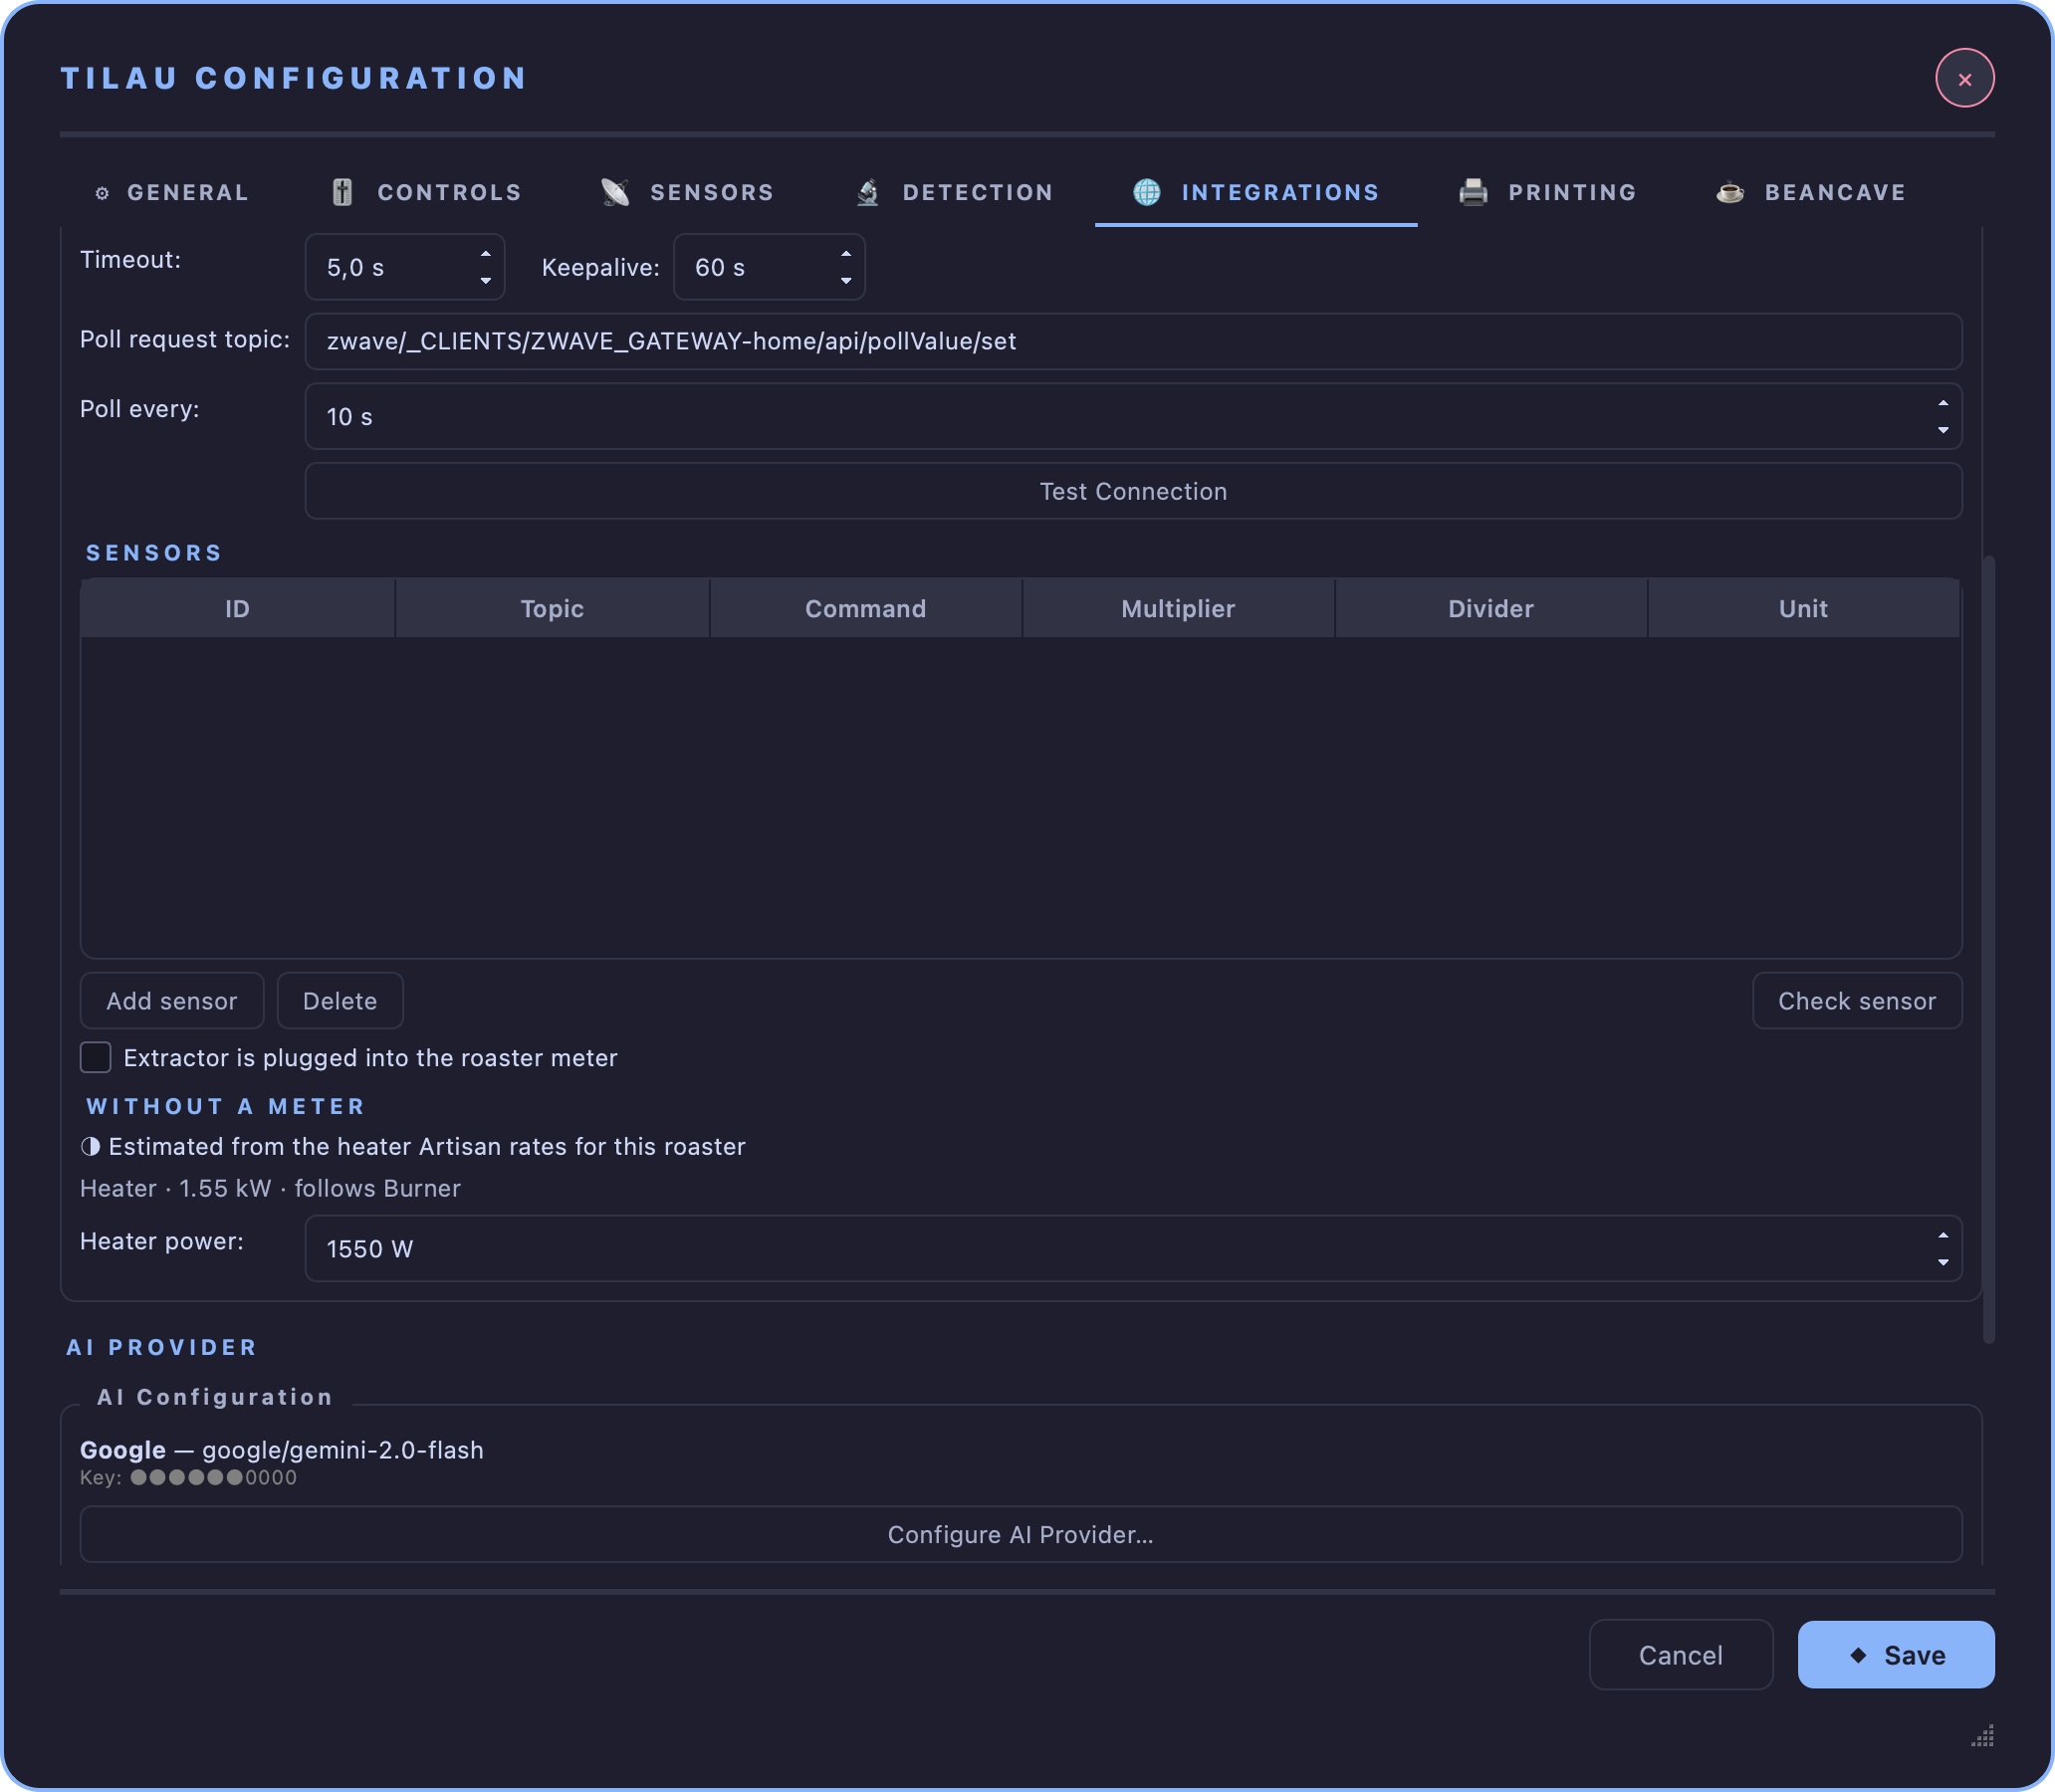The image size is (2055, 1792).
Task: Close the Tilau Configuration dialog
Action: [1964, 78]
